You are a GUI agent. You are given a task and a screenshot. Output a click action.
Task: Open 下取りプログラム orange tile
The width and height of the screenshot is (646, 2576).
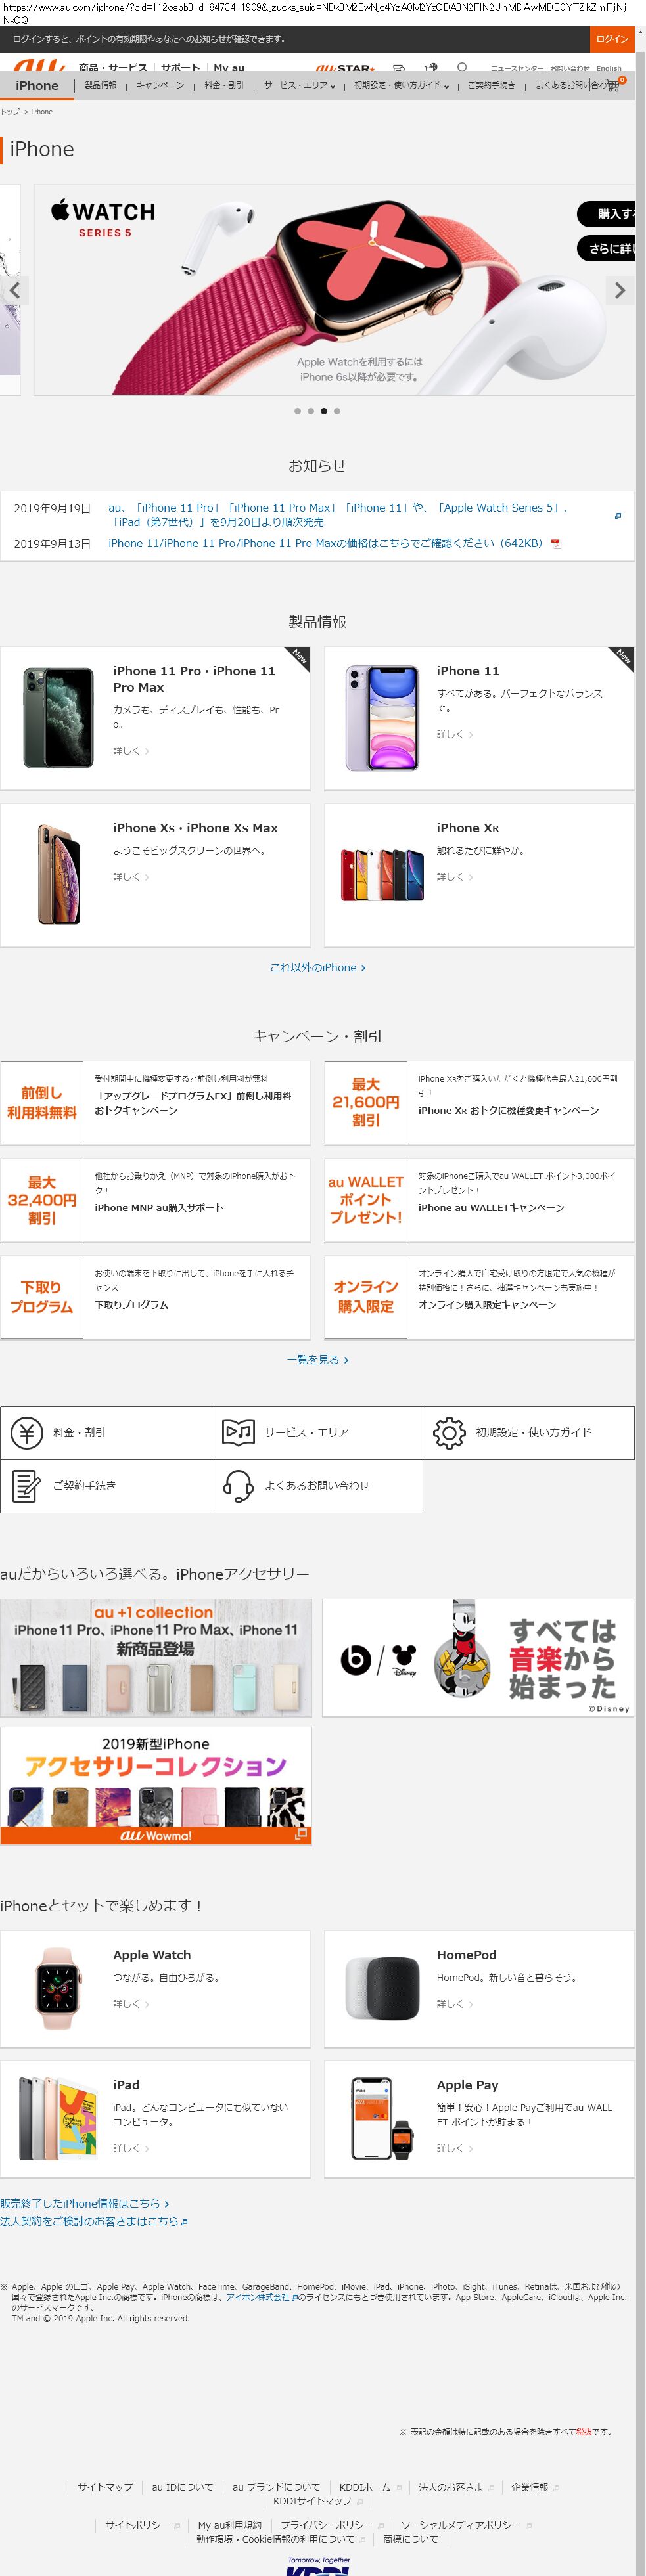coord(42,1297)
